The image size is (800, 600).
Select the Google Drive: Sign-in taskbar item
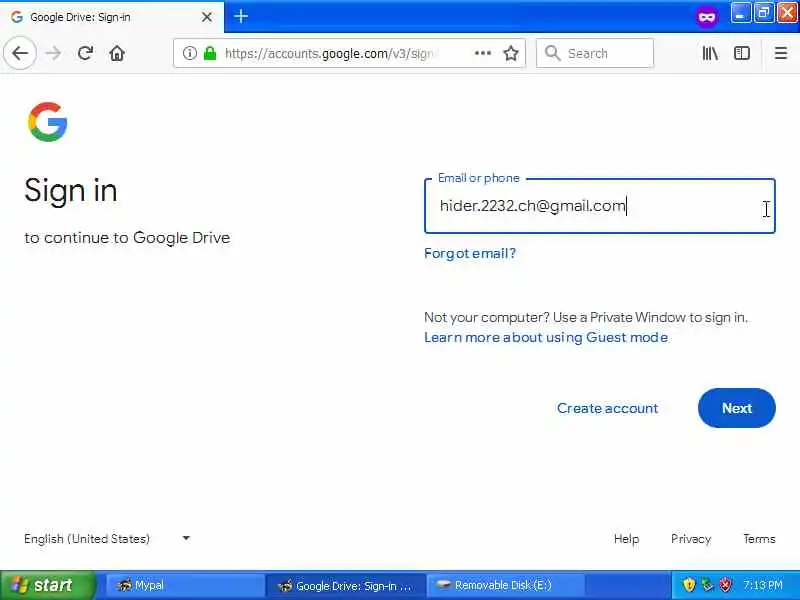tap(346, 586)
